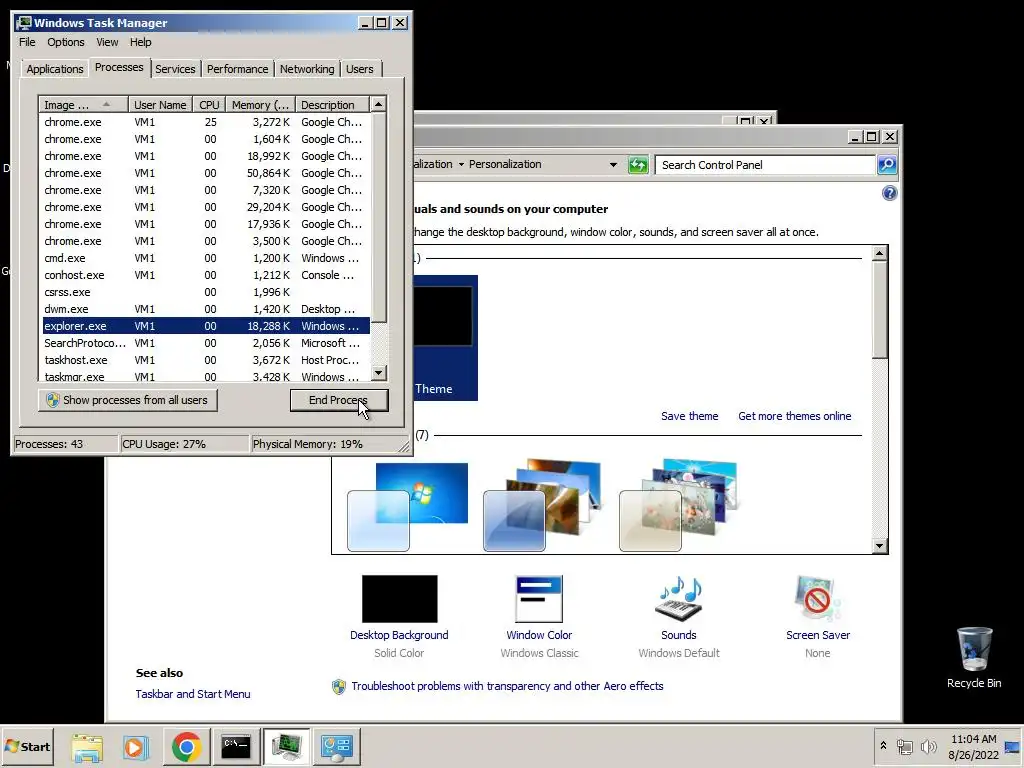This screenshot has width=1024, height=768.
Task: Select the Windows 7 Aero theme thumbnail
Action: coord(408,505)
